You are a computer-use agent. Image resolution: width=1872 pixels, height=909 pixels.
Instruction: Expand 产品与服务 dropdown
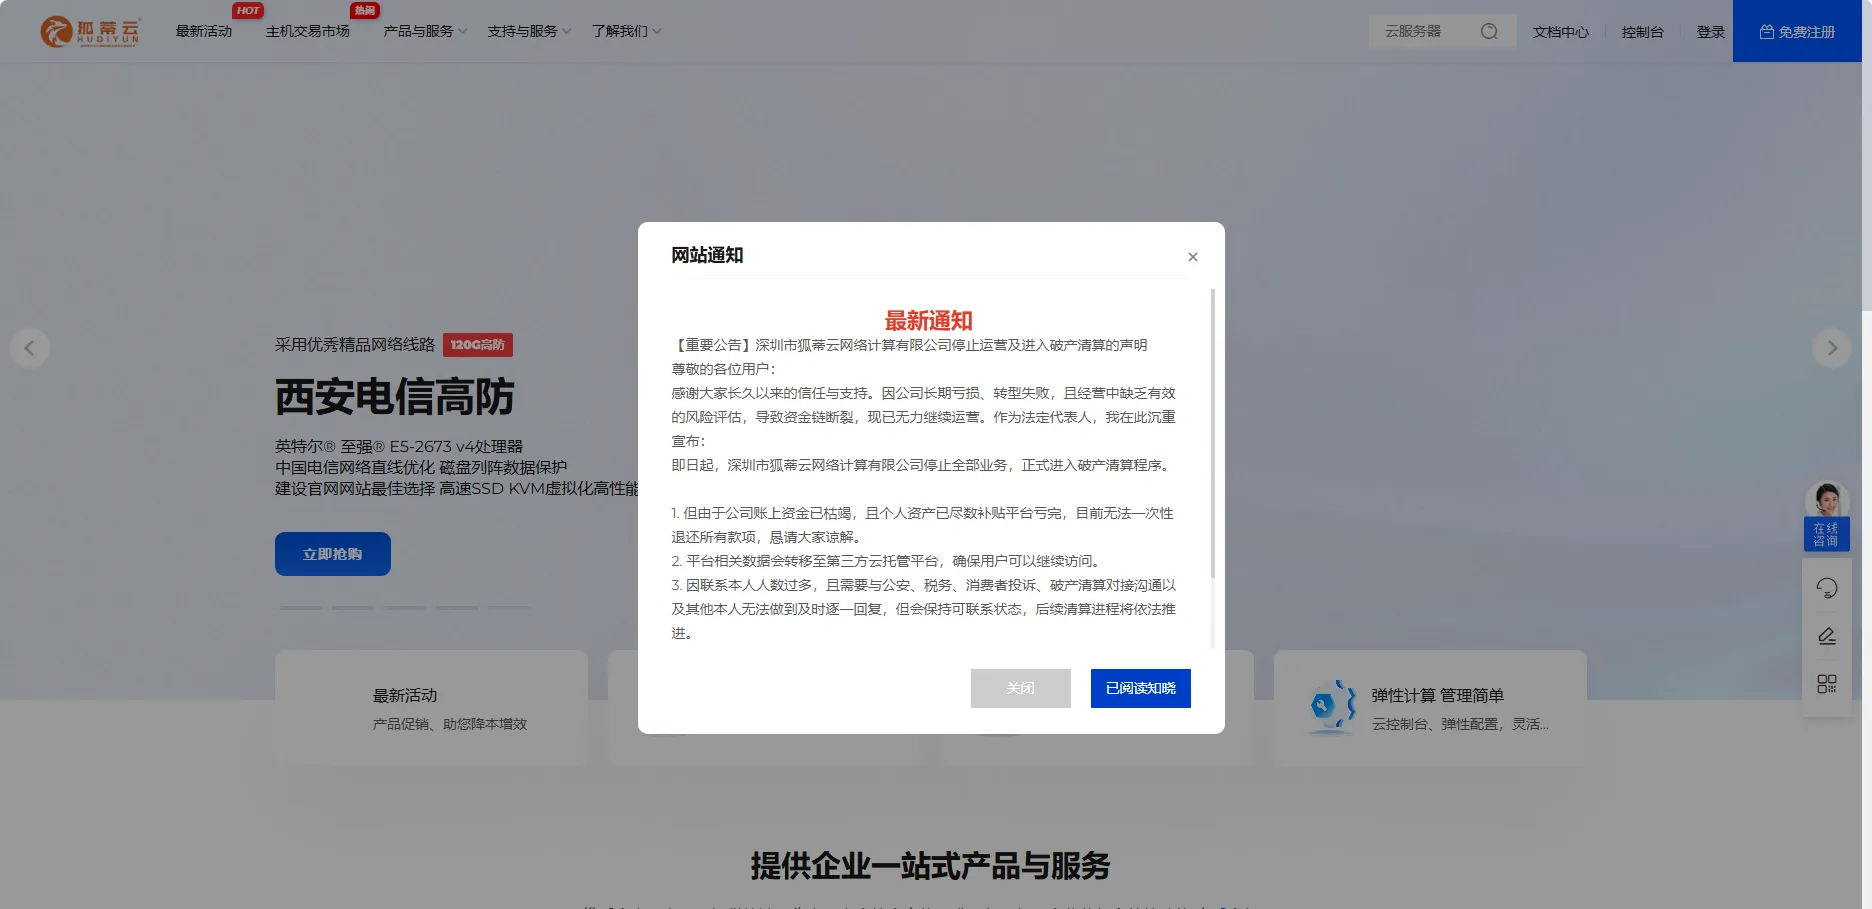[425, 32]
